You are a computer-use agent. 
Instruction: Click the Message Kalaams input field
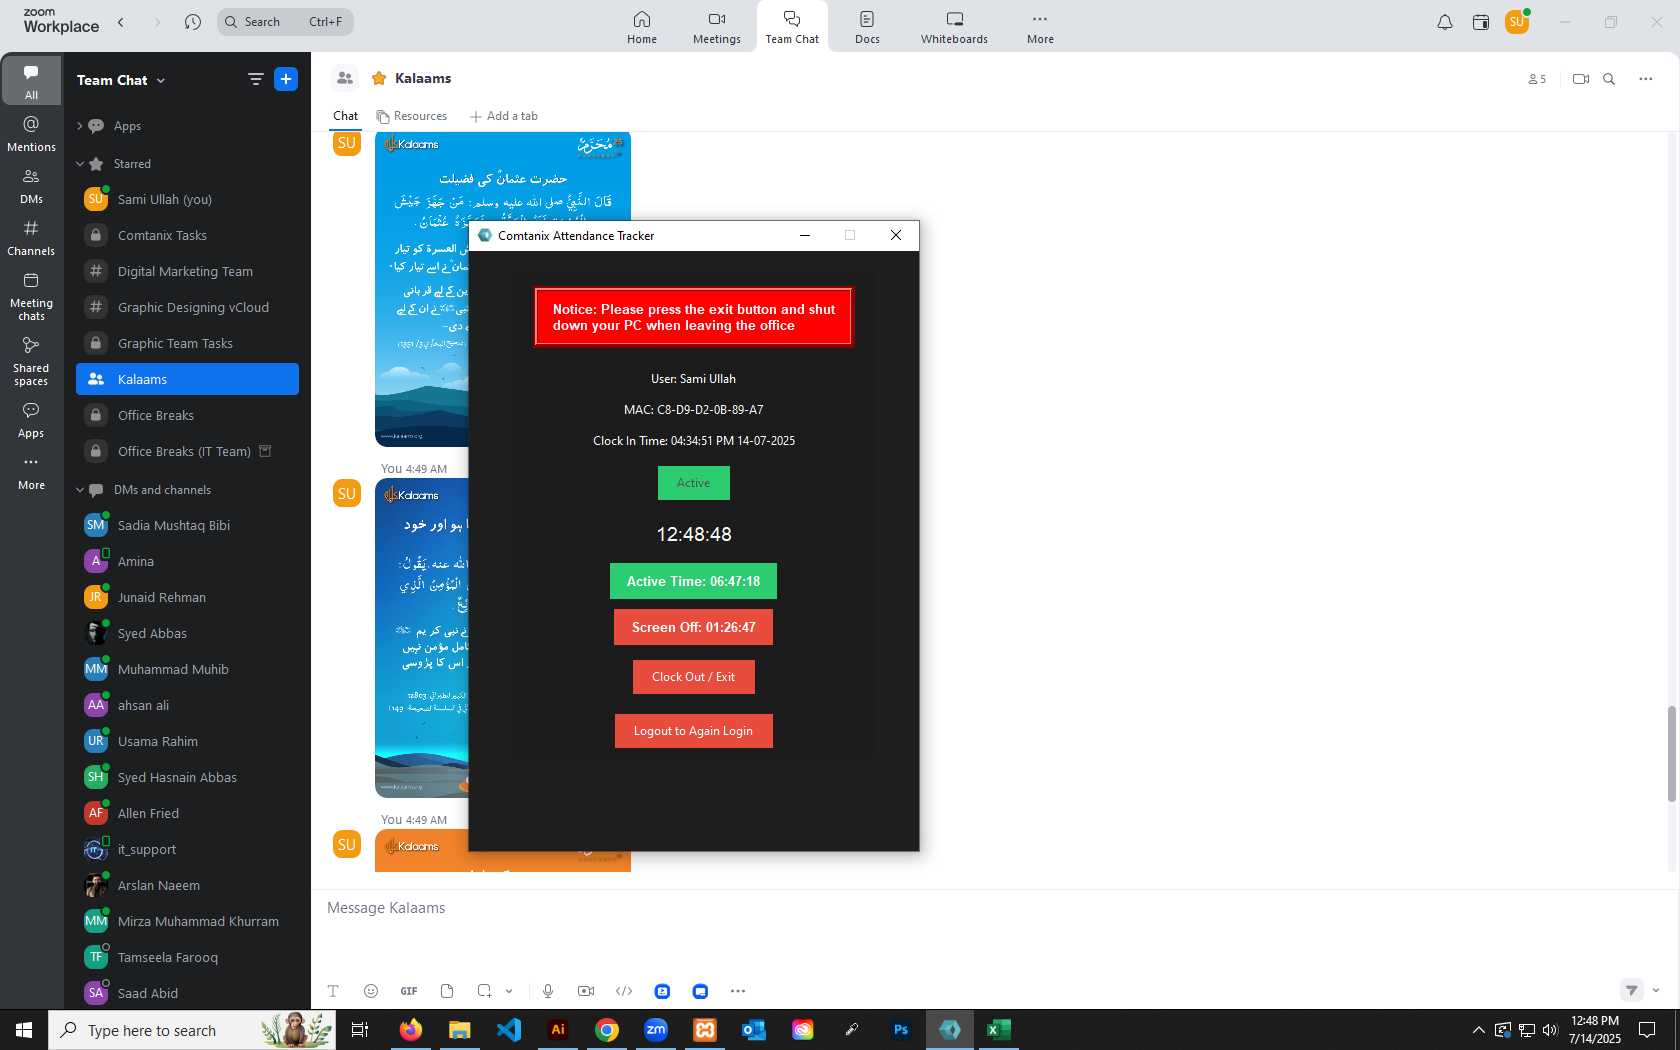(x=995, y=908)
